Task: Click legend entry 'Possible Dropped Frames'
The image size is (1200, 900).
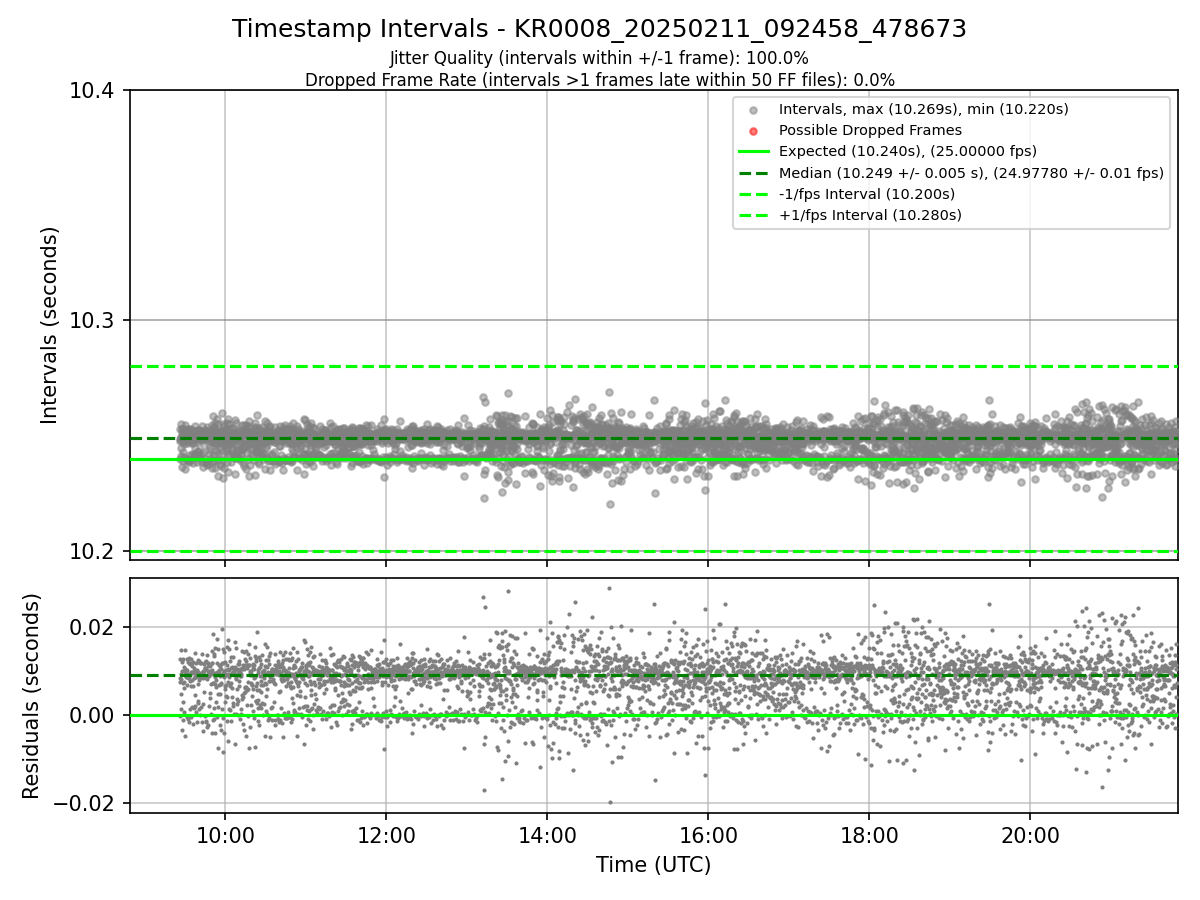Action: (x=870, y=130)
